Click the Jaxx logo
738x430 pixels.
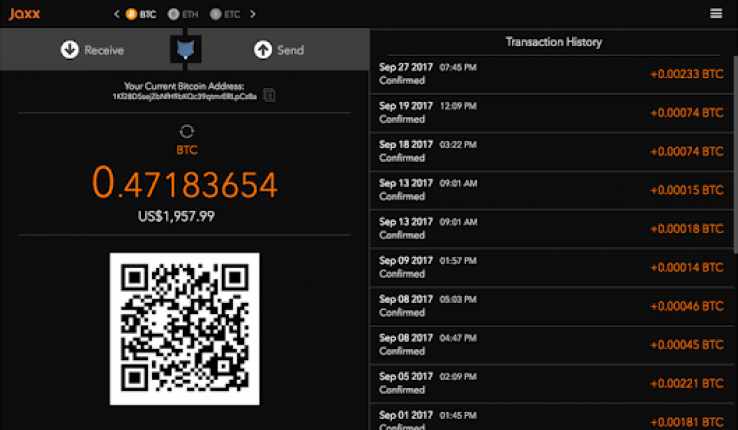[x=24, y=14]
